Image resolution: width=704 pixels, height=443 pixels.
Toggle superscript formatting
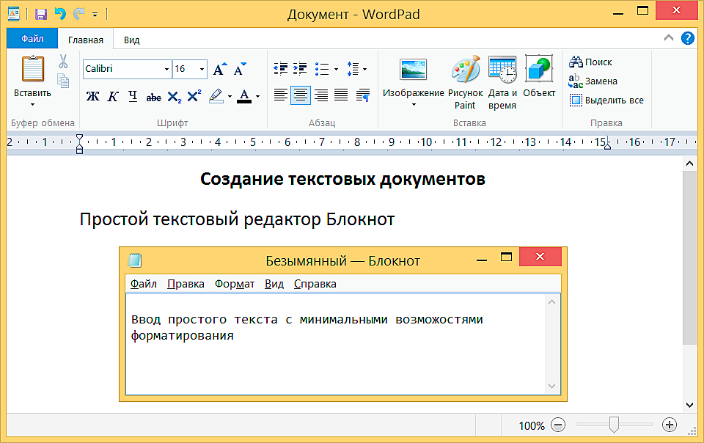[x=194, y=96]
